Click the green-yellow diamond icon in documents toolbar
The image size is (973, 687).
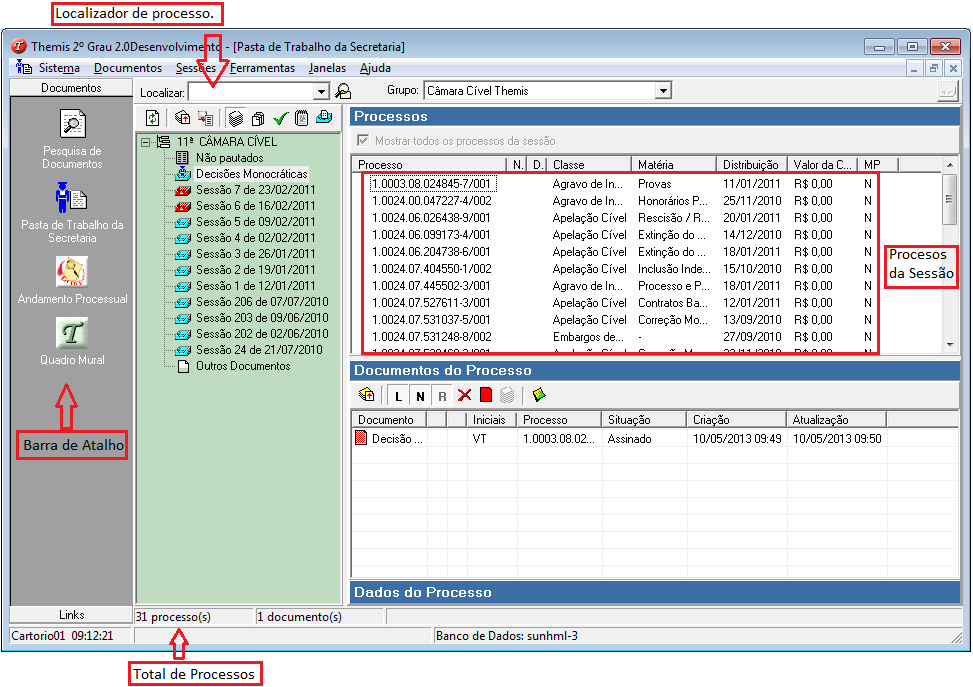click(539, 395)
